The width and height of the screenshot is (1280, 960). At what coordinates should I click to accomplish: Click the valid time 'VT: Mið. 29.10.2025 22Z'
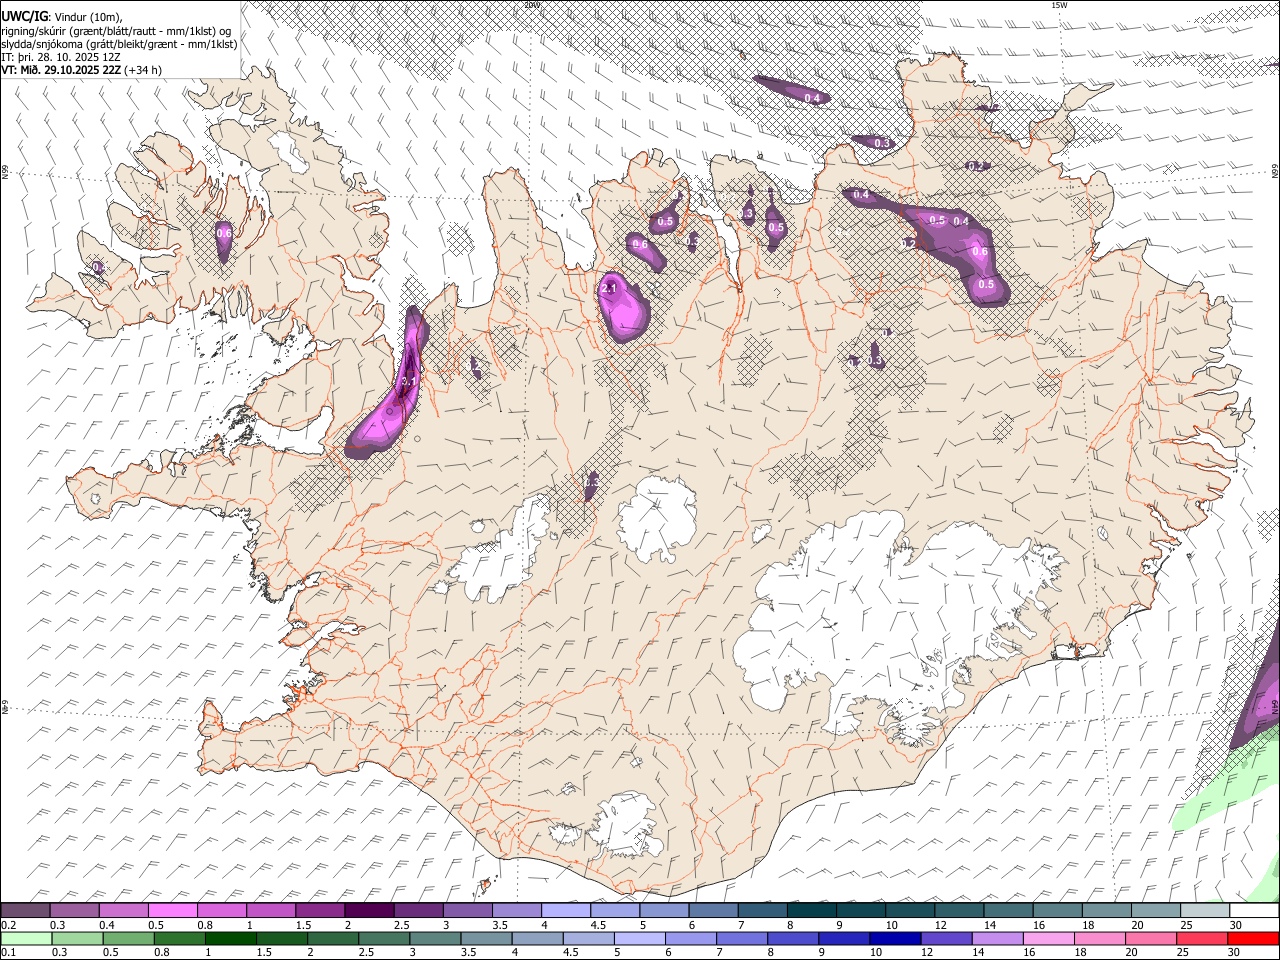[x=62, y=70]
